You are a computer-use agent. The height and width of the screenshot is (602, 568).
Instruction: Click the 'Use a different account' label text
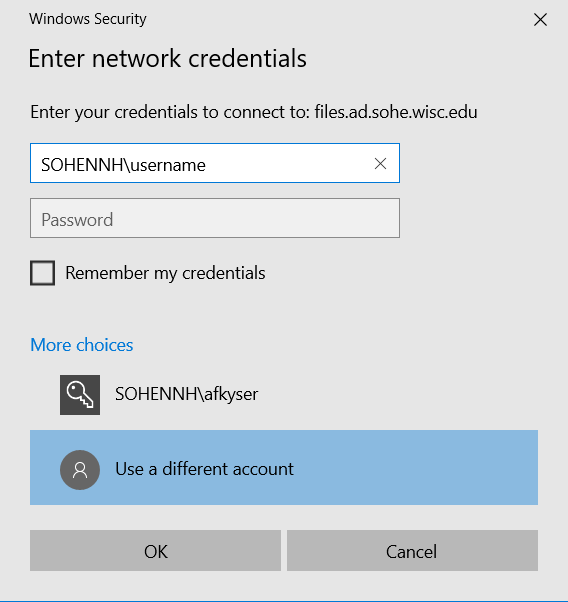(x=204, y=469)
